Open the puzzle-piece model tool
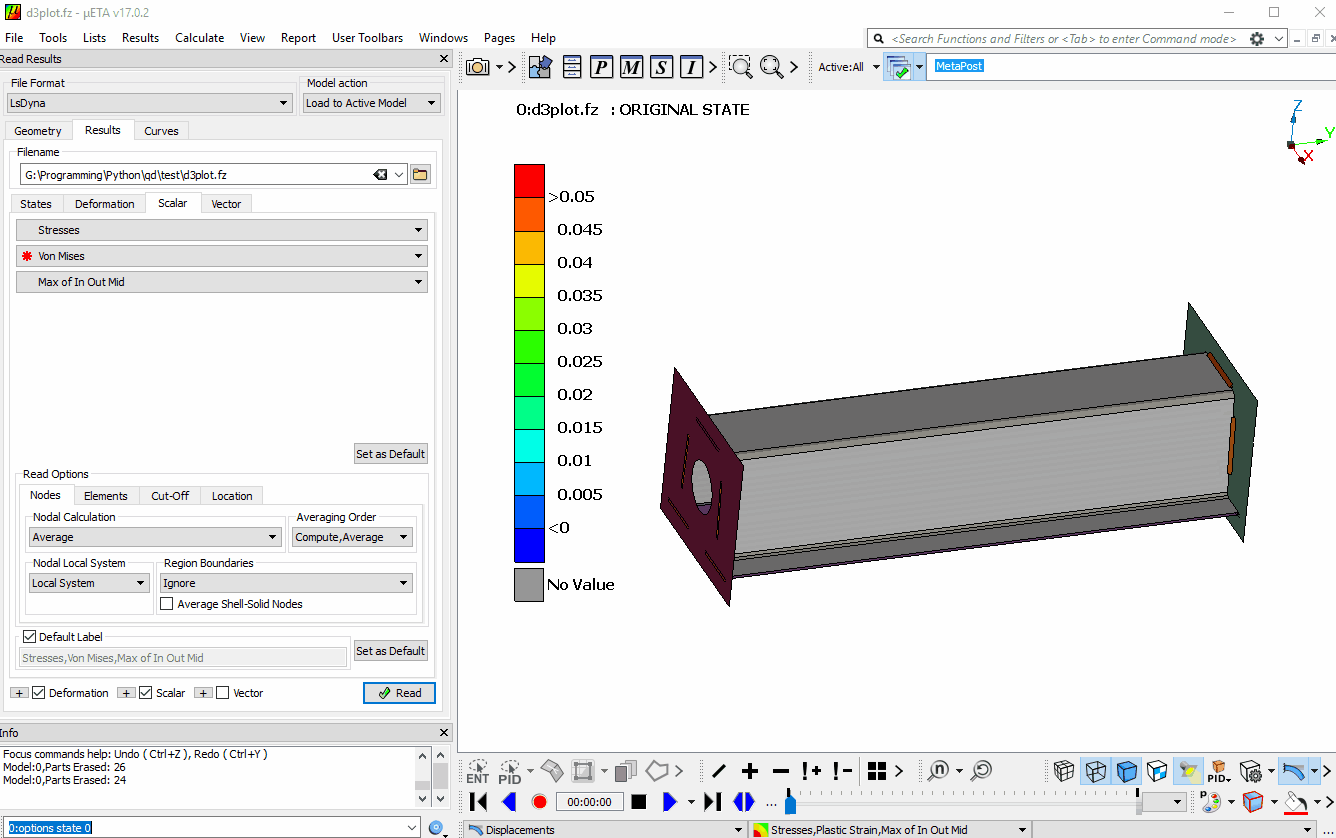This screenshot has height=838, width=1336. tap(540, 67)
